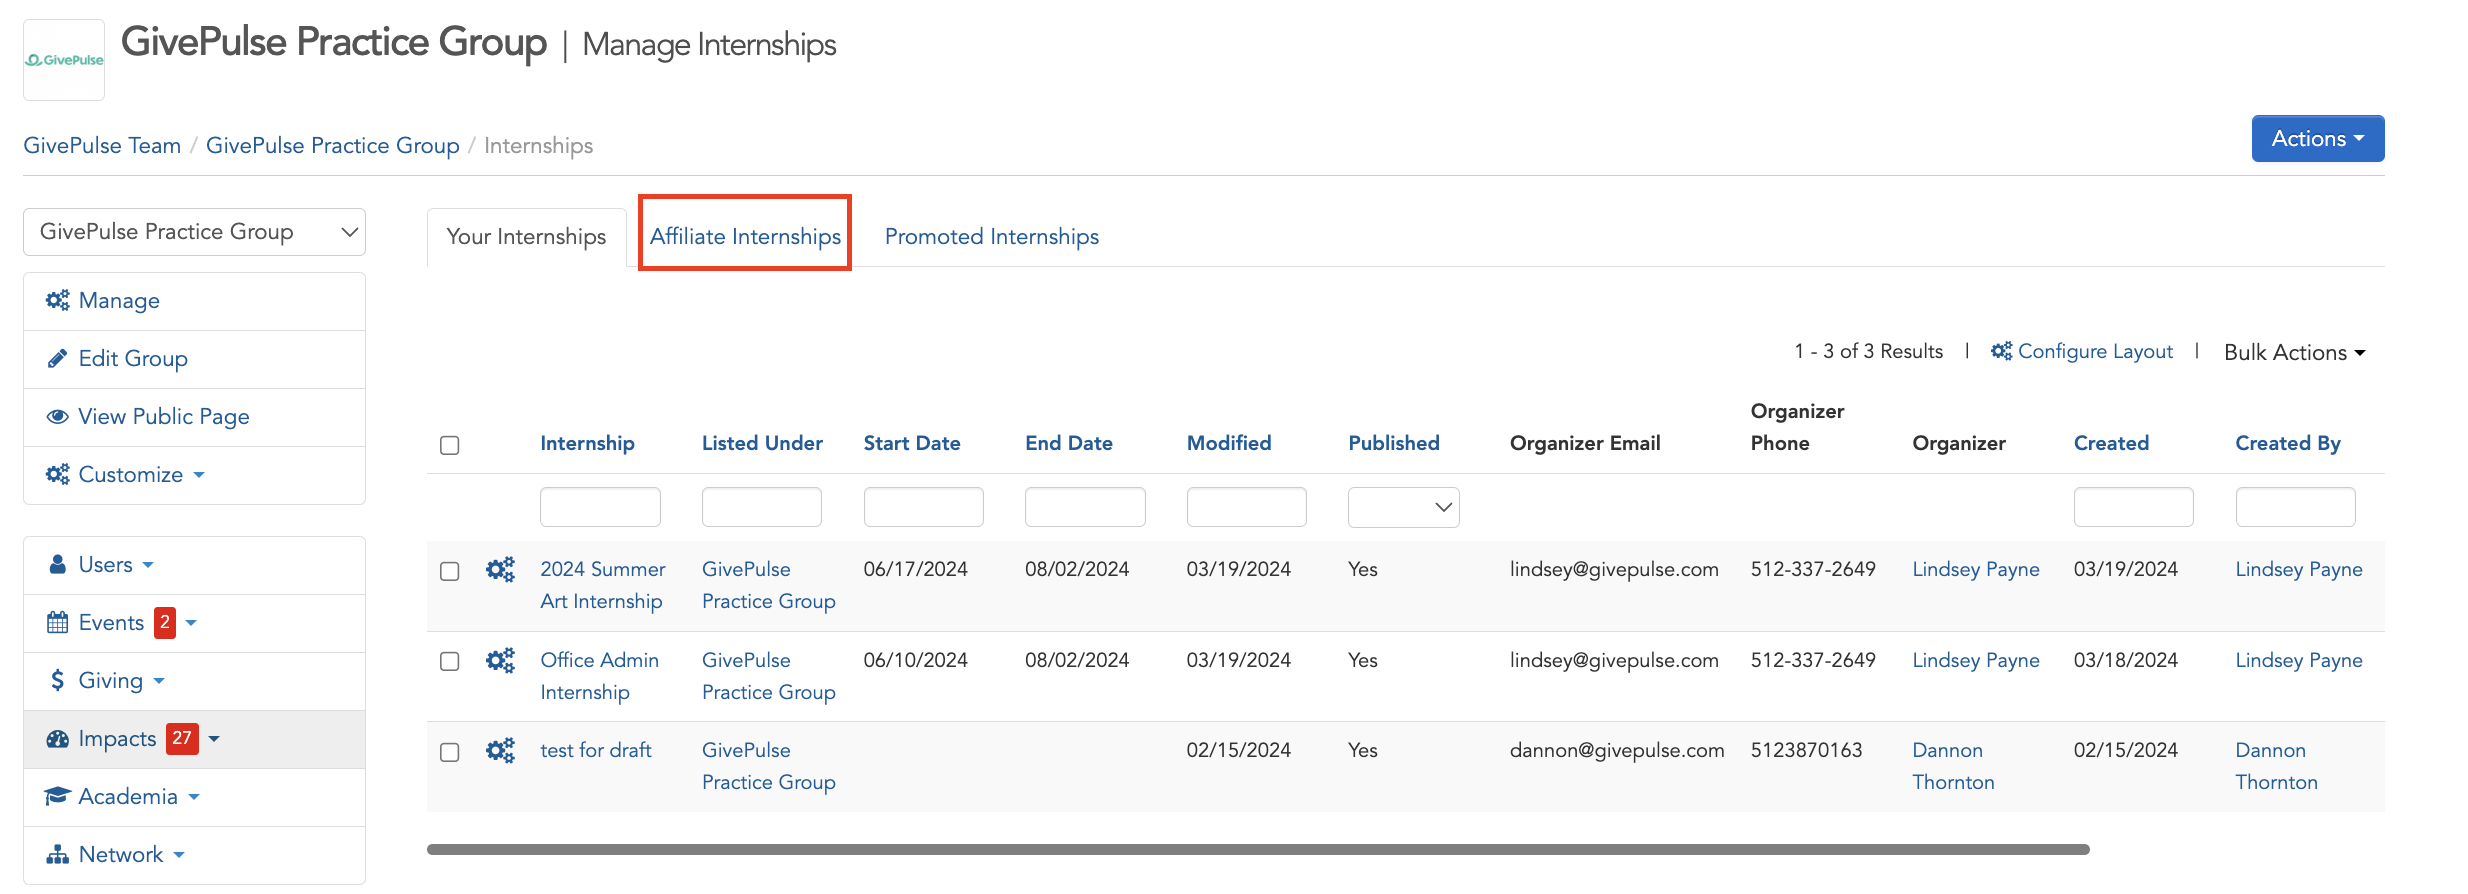Image resolution: width=2468 pixels, height=894 pixels.
Task: Click the Users person icon
Action: (58, 564)
